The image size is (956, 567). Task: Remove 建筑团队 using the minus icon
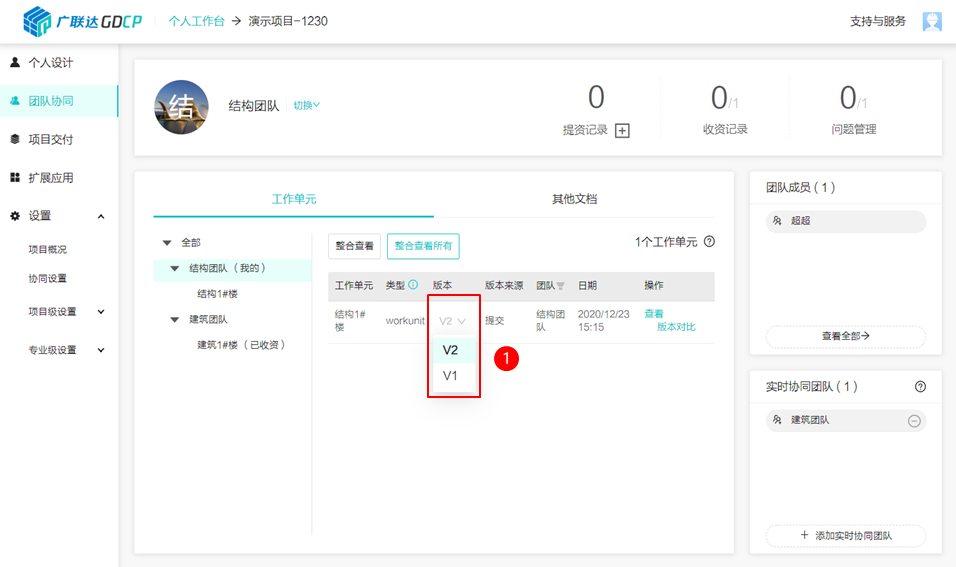pos(914,421)
